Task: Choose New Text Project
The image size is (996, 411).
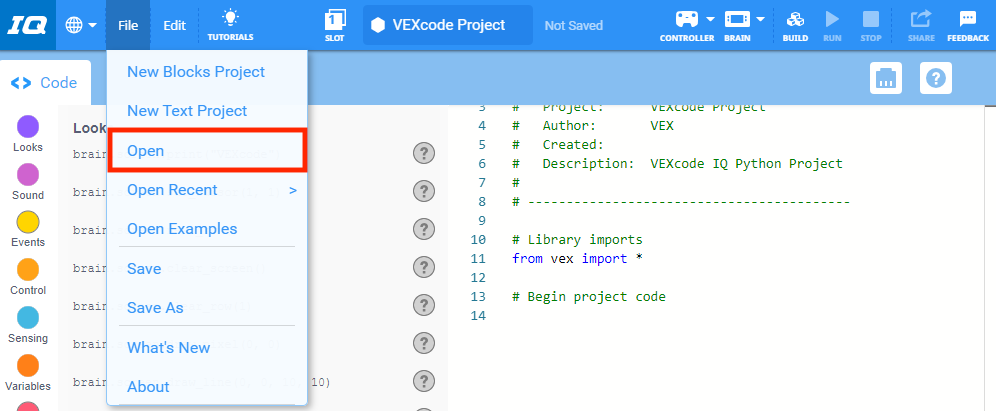Action: (x=207, y=111)
